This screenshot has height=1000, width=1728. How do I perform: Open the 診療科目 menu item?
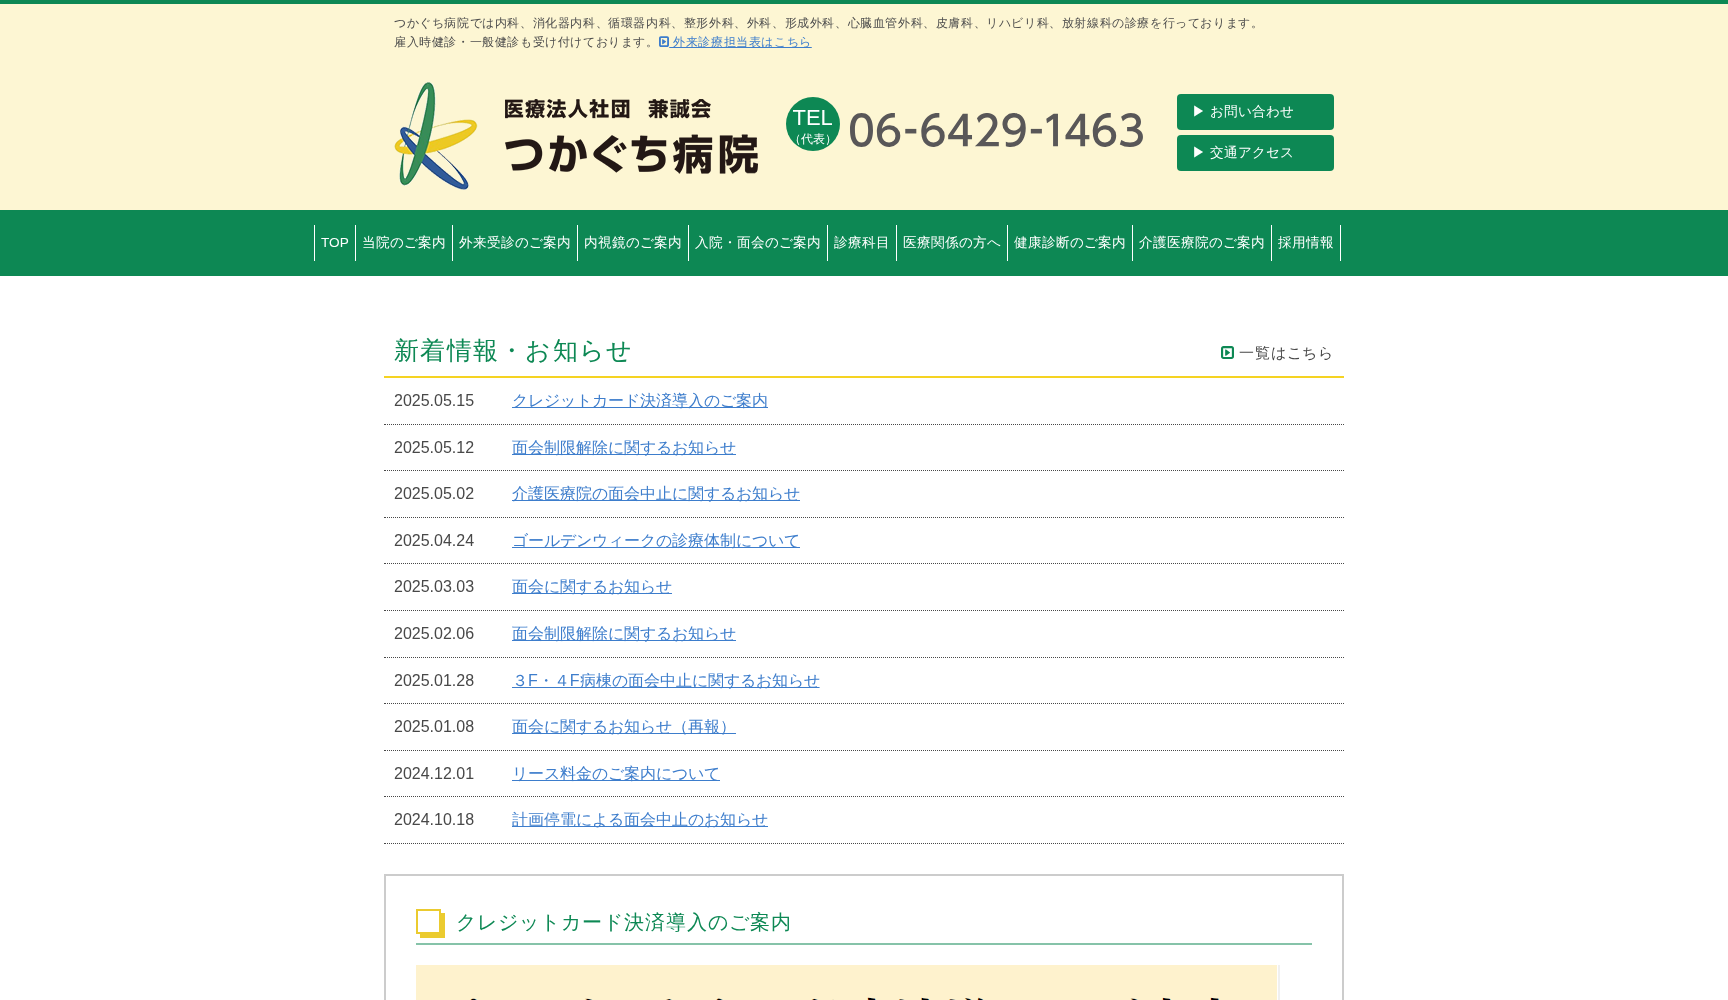pyautogui.click(x=861, y=242)
